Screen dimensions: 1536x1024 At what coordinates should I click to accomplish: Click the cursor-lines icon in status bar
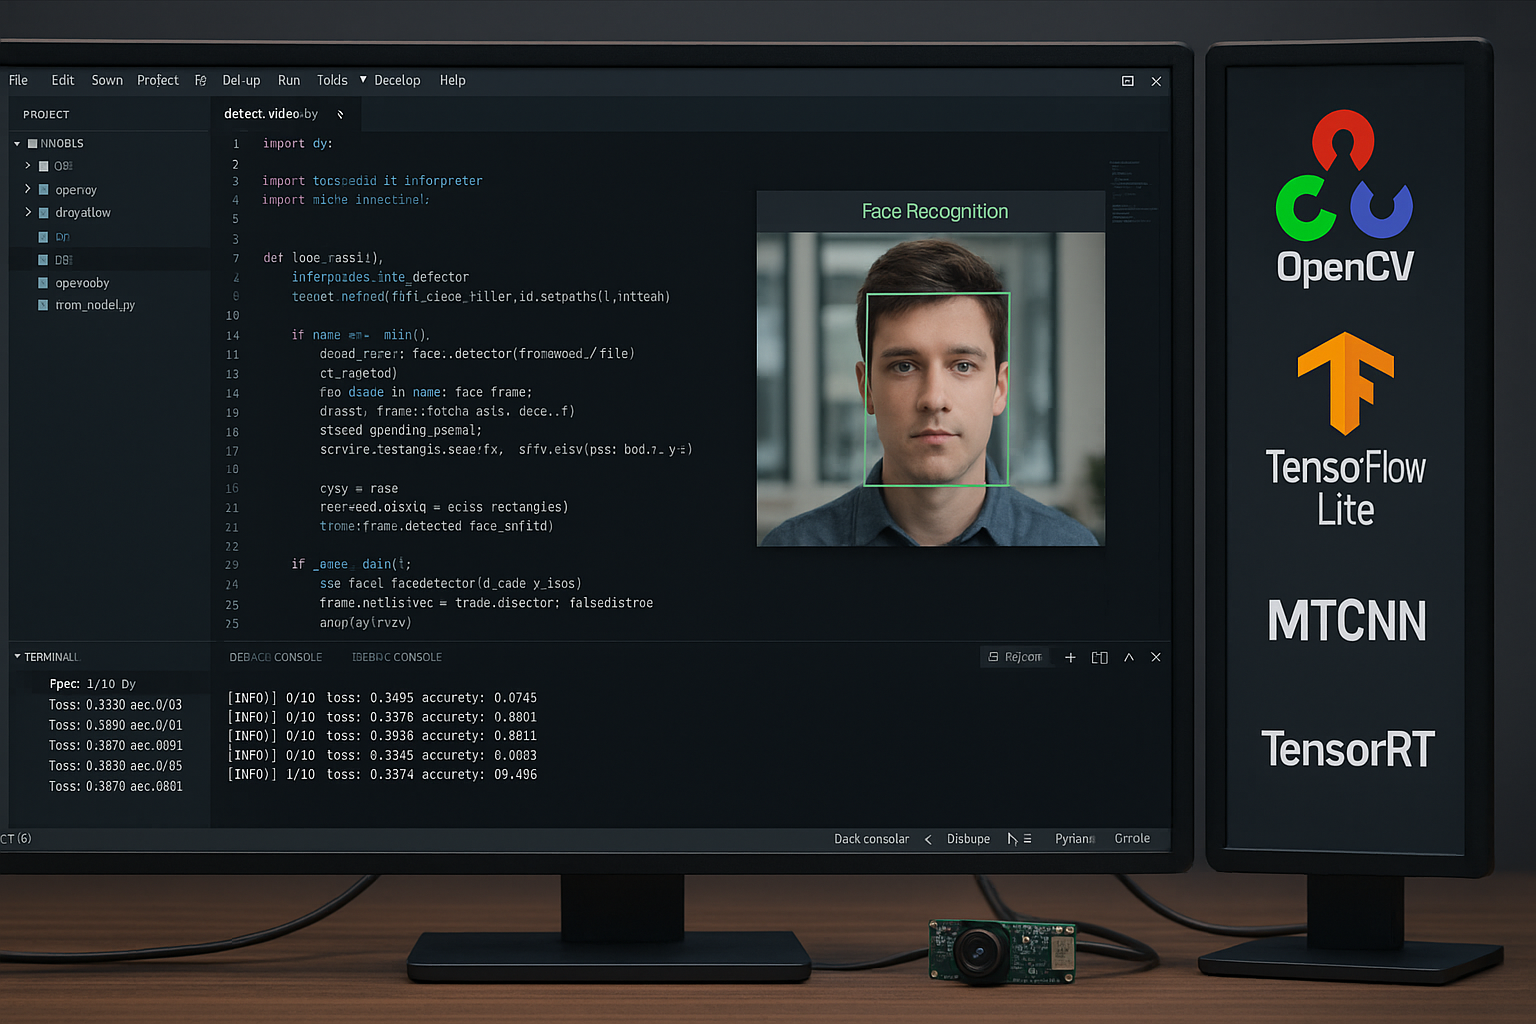click(1019, 839)
